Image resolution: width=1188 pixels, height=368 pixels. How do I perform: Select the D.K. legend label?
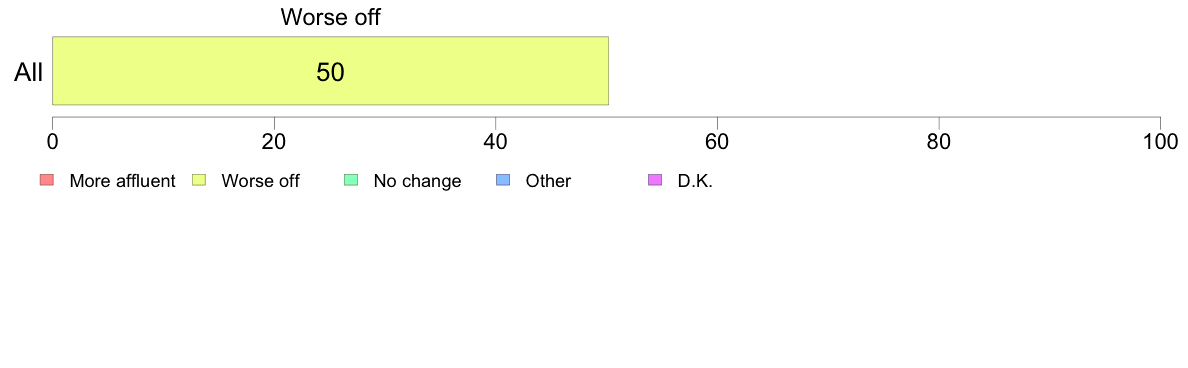(696, 181)
